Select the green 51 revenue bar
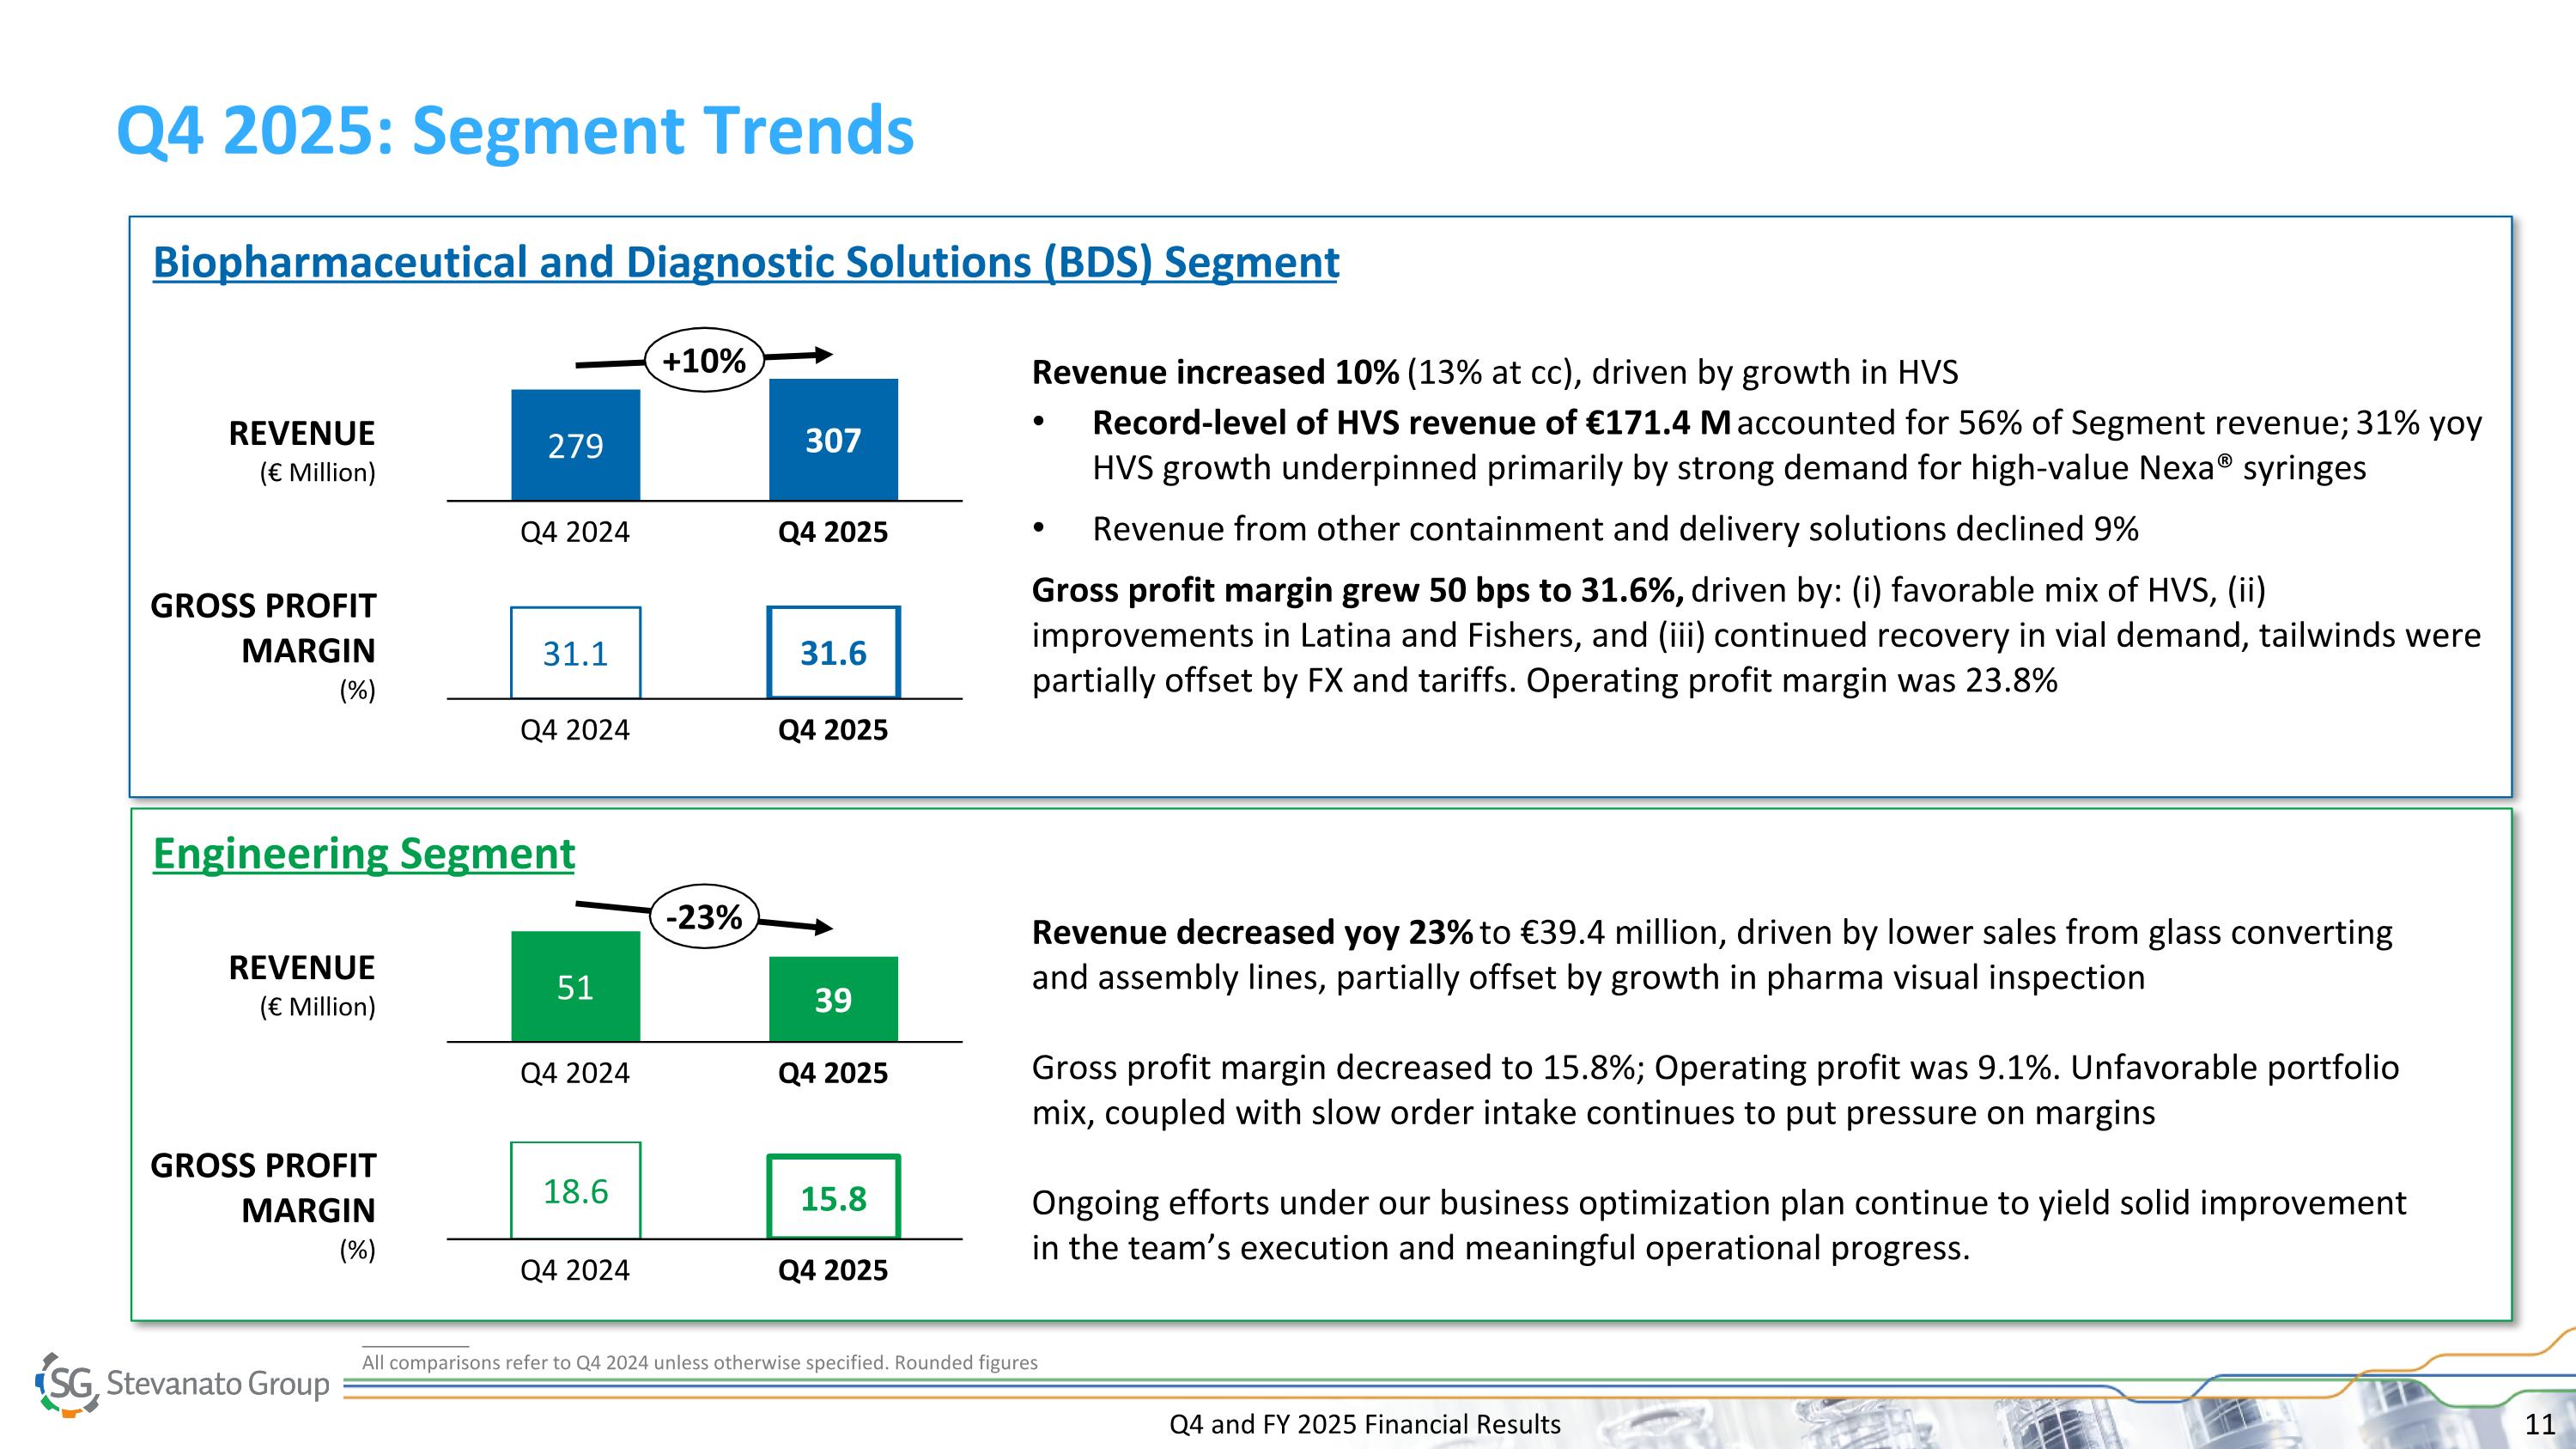Screen dimensions: 2576x1449 pyautogui.click(x=575, y=987)
